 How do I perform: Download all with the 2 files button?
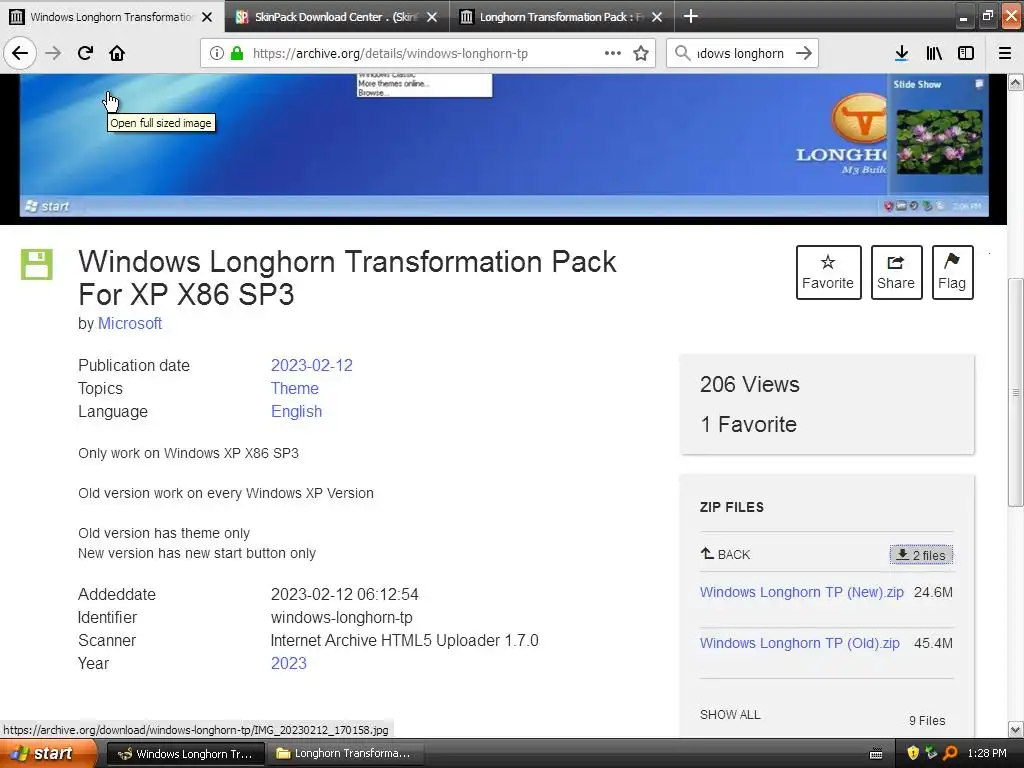(921, 554)
